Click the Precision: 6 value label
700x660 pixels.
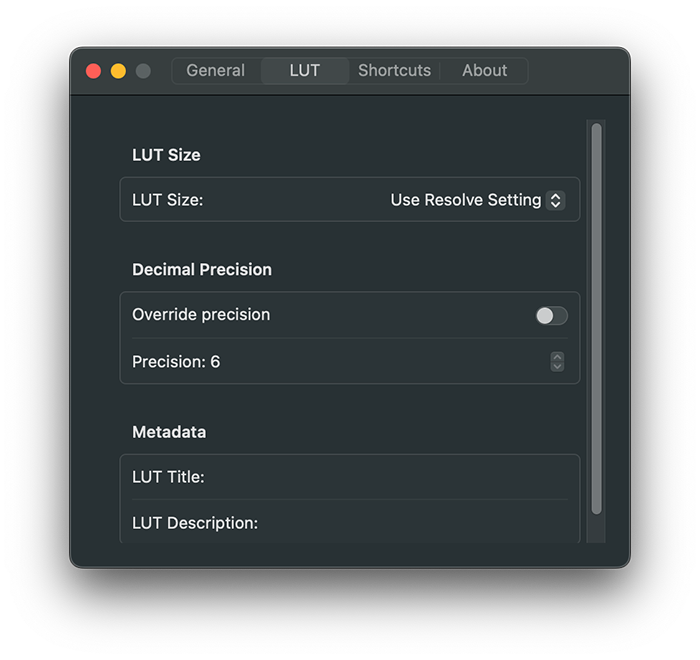click(176, 362)
